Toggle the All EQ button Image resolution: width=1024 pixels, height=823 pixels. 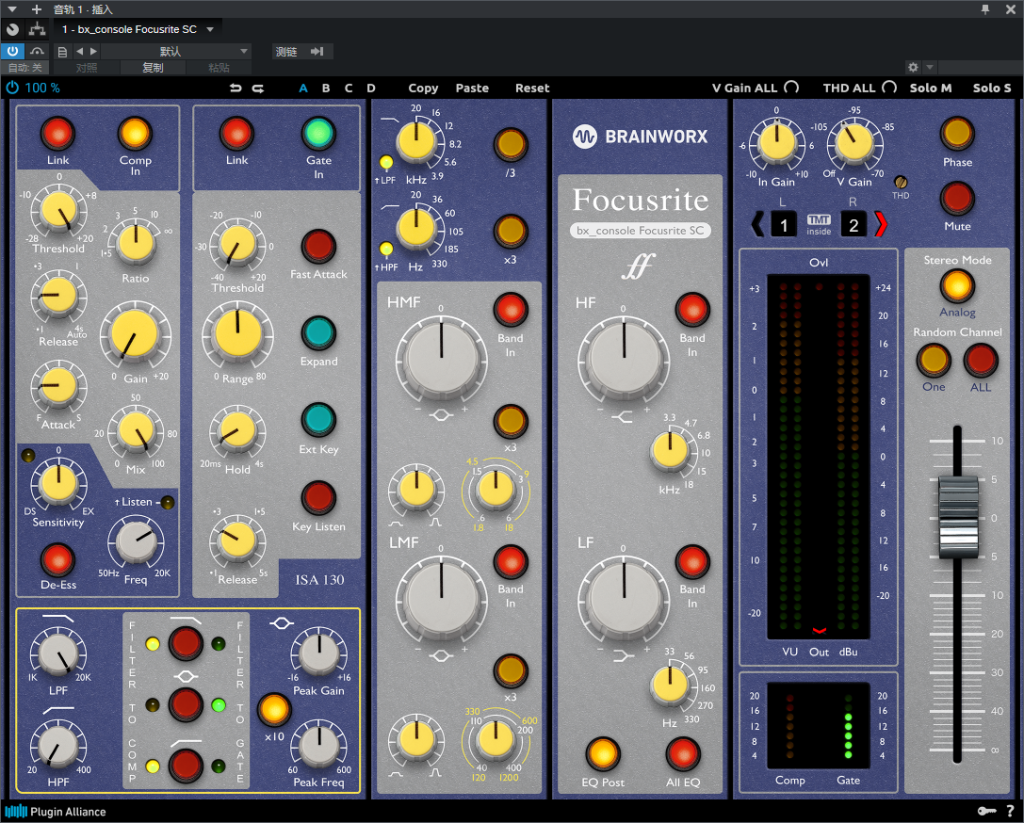click(x=682, y=754)
